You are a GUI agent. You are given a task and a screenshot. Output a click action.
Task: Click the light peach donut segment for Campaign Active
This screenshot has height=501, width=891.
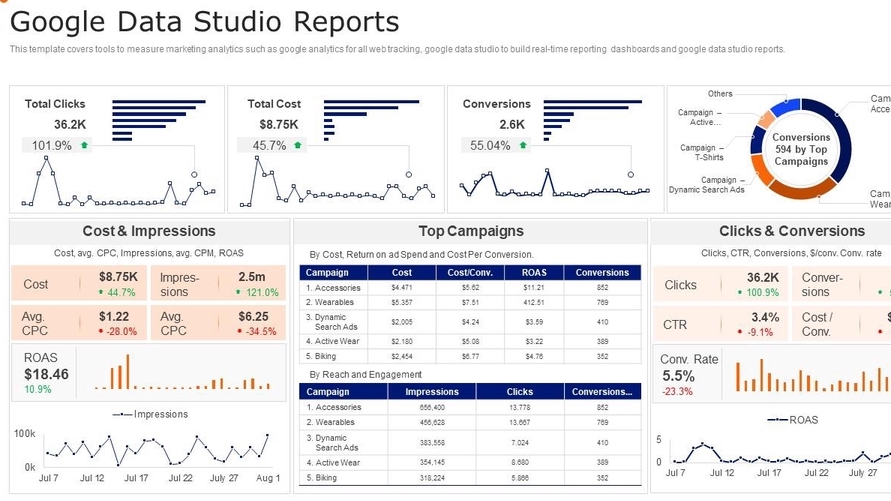[766, 120]
